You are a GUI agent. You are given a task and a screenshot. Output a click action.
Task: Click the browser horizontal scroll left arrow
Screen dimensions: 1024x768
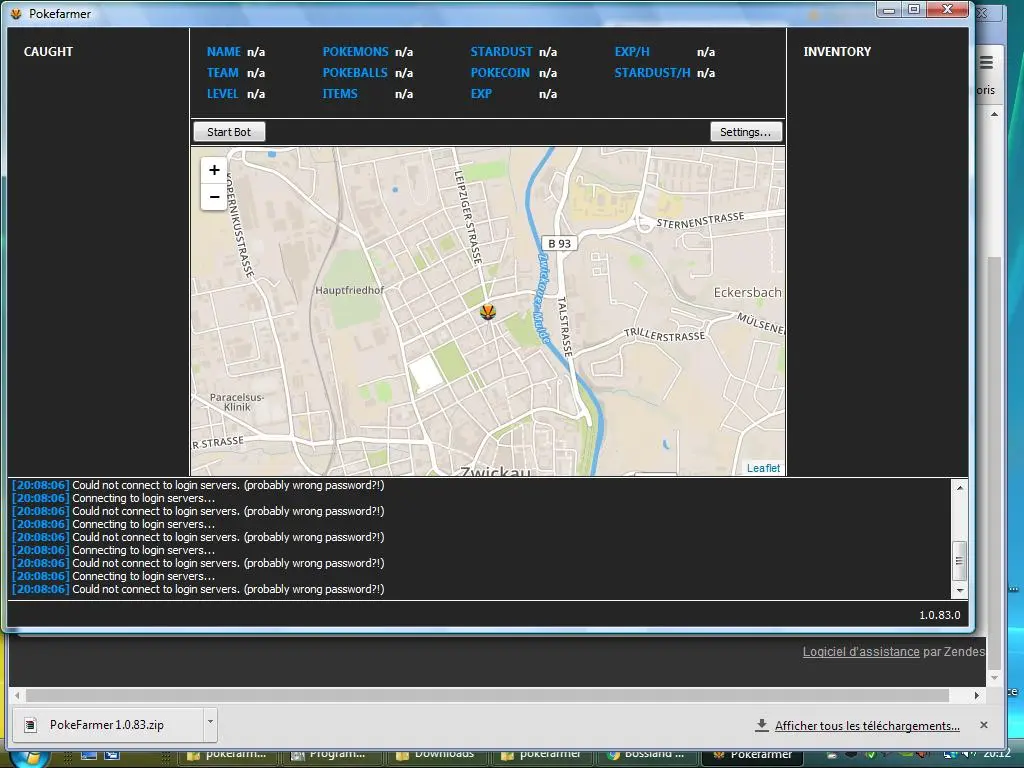[17, 696]
